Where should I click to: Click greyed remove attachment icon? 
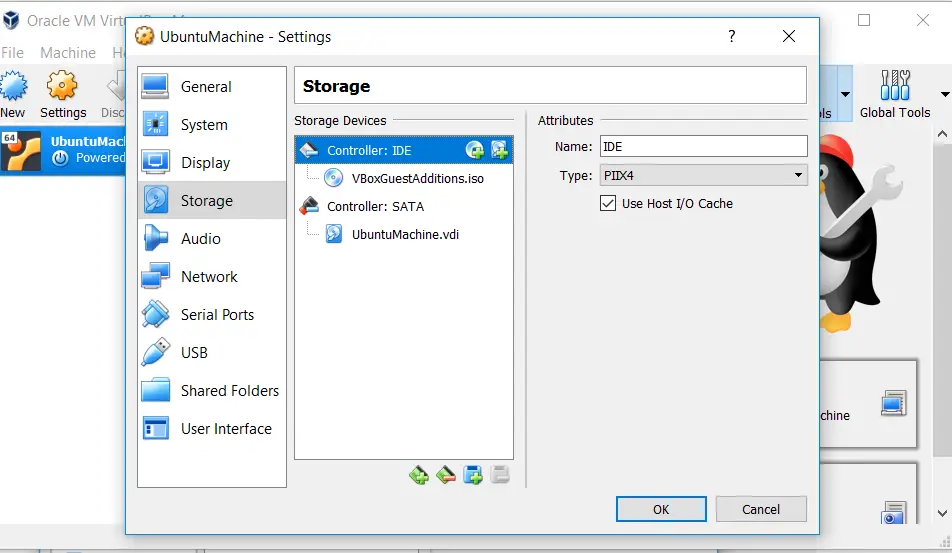tap(500, 475)
